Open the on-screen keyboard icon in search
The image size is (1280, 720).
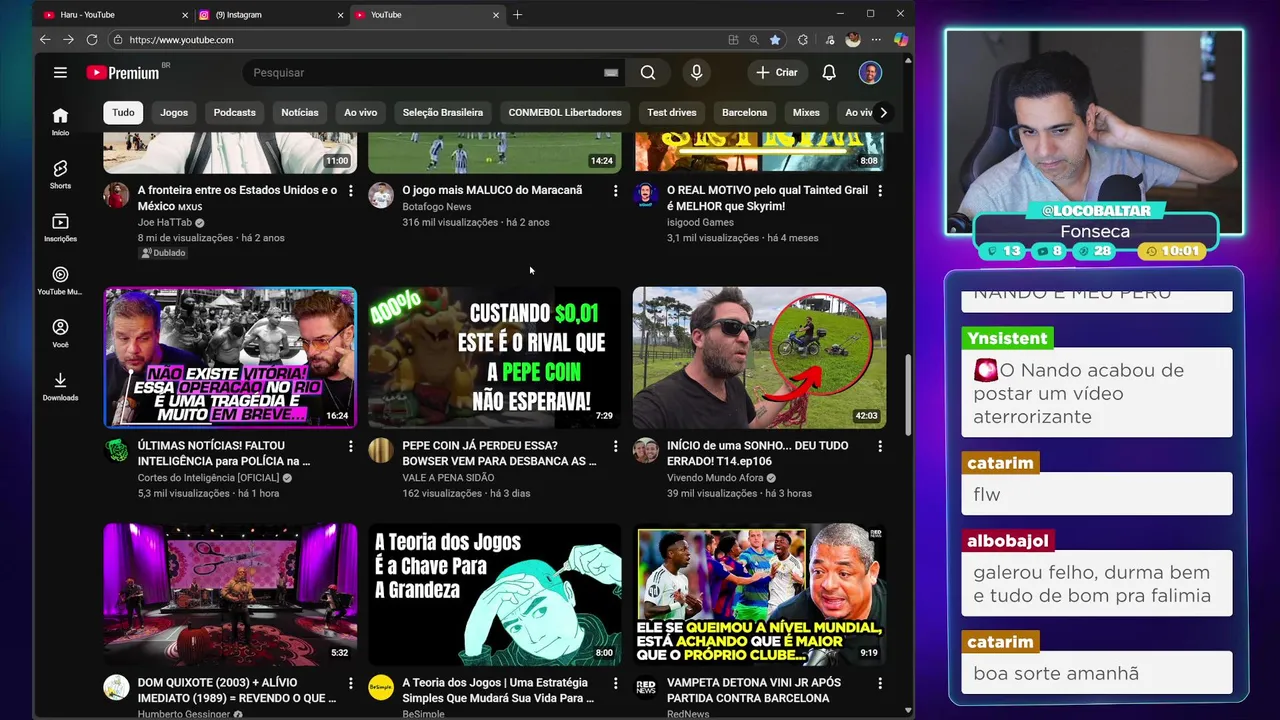(x=611, y=72)
